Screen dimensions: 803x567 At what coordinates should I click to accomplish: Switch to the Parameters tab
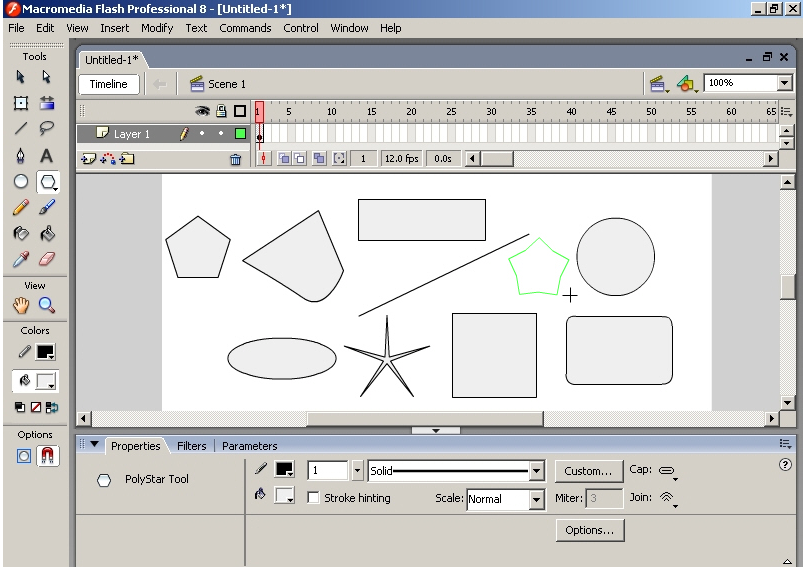249,446
